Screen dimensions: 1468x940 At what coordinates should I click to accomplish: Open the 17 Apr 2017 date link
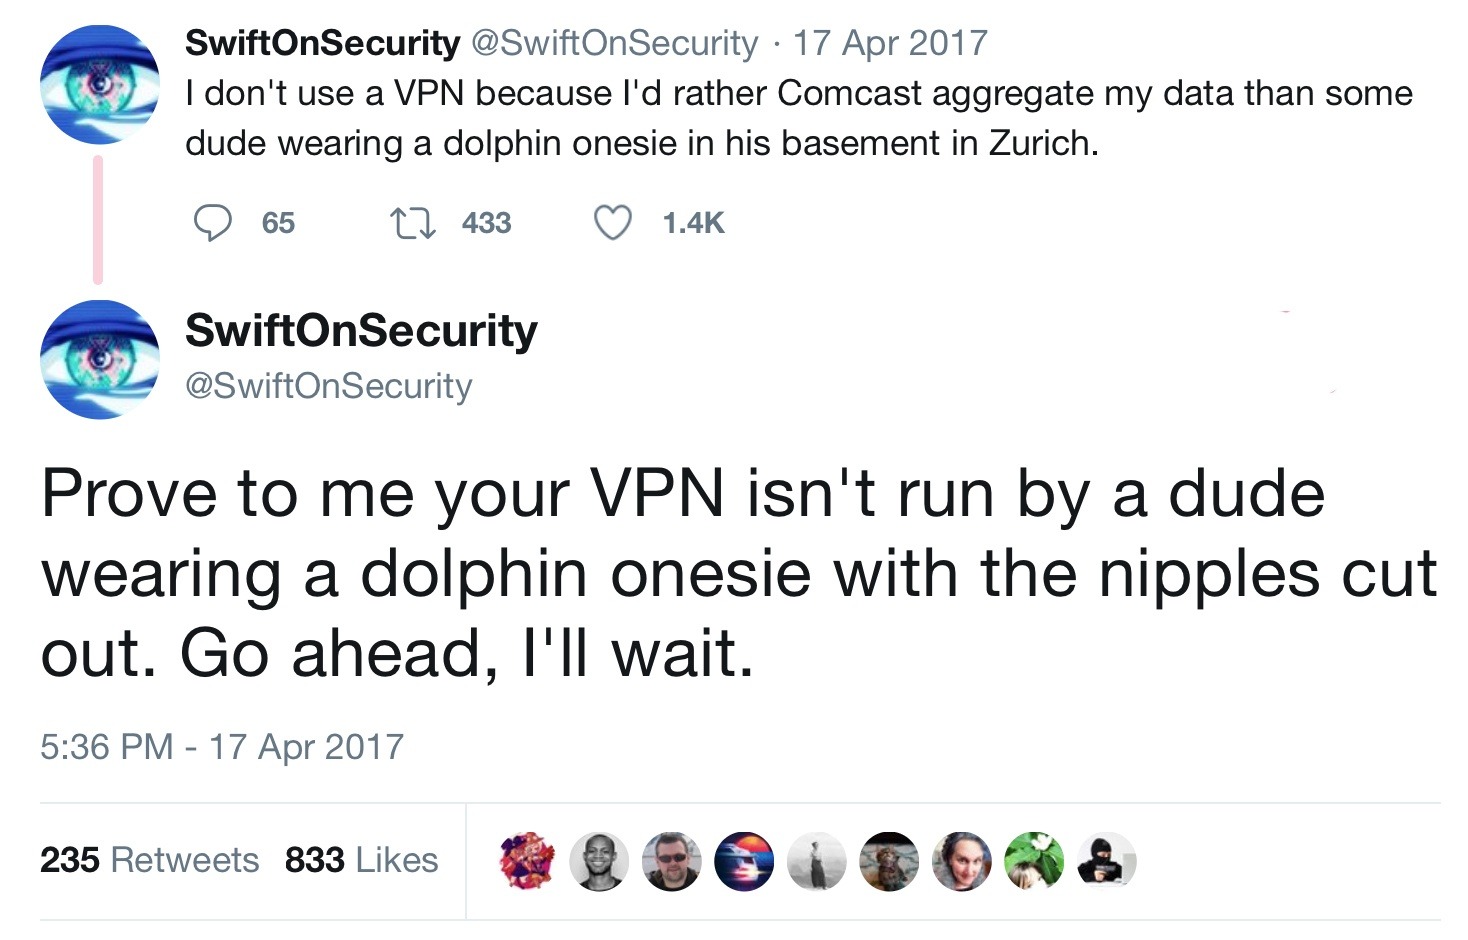click(890, 43)
